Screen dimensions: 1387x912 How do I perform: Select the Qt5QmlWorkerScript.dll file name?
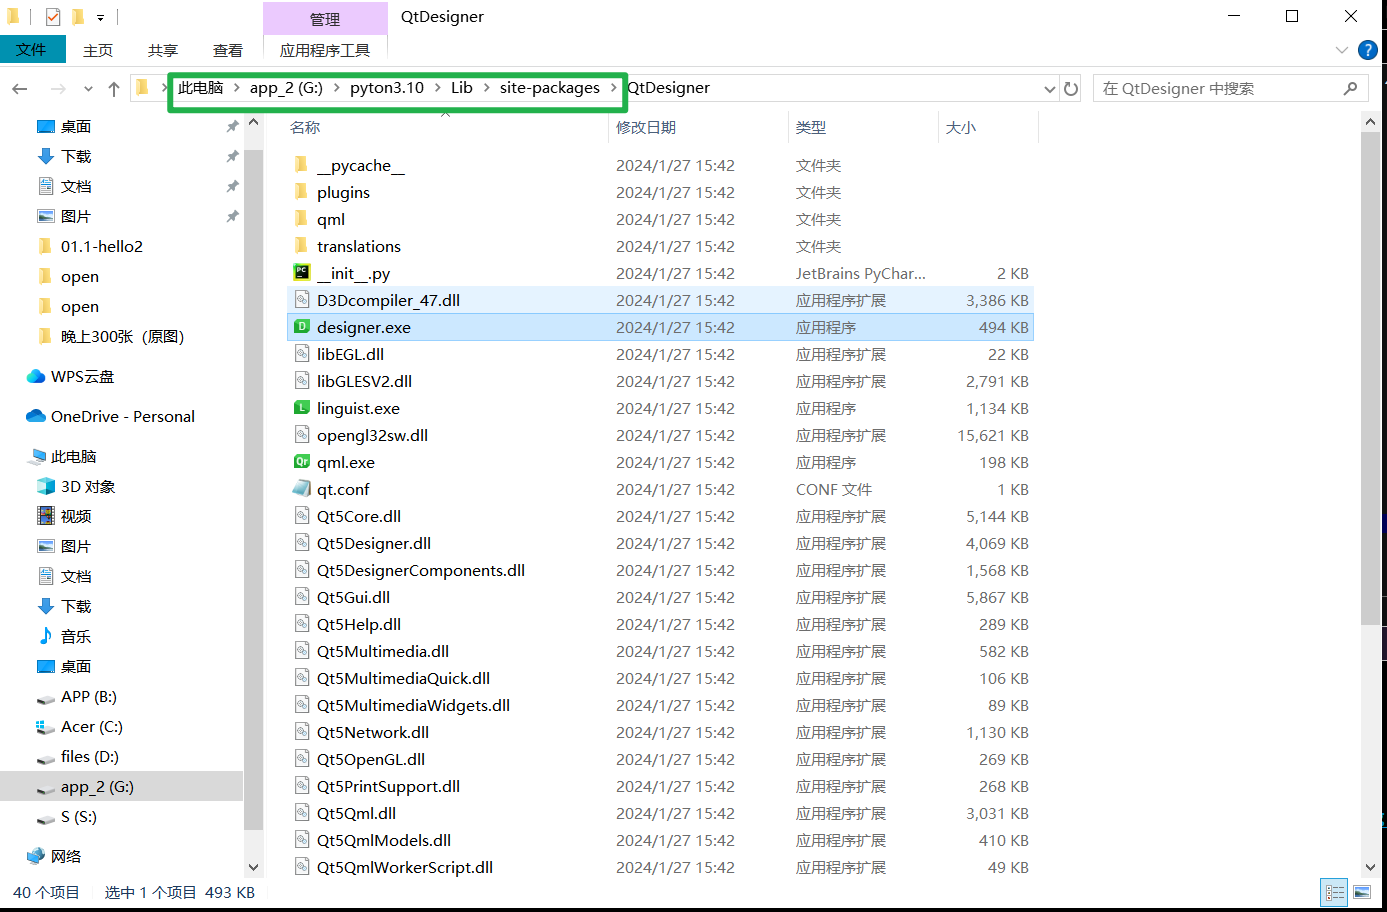pyautogui.click(x=405, y=867)
